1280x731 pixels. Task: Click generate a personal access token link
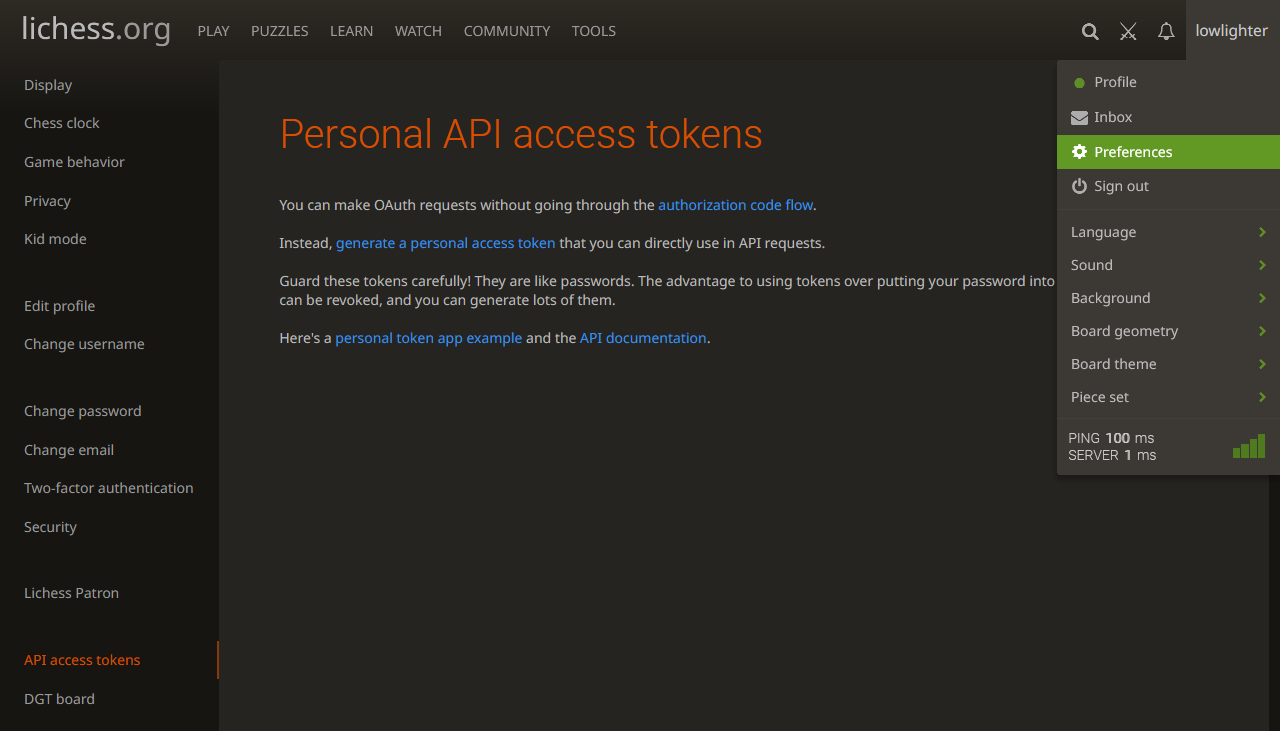pos(445,243)
